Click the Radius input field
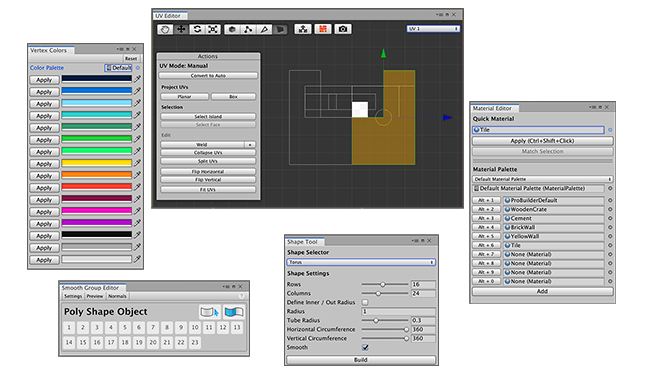Screen dimensions: 647x378 coord(398,312)
